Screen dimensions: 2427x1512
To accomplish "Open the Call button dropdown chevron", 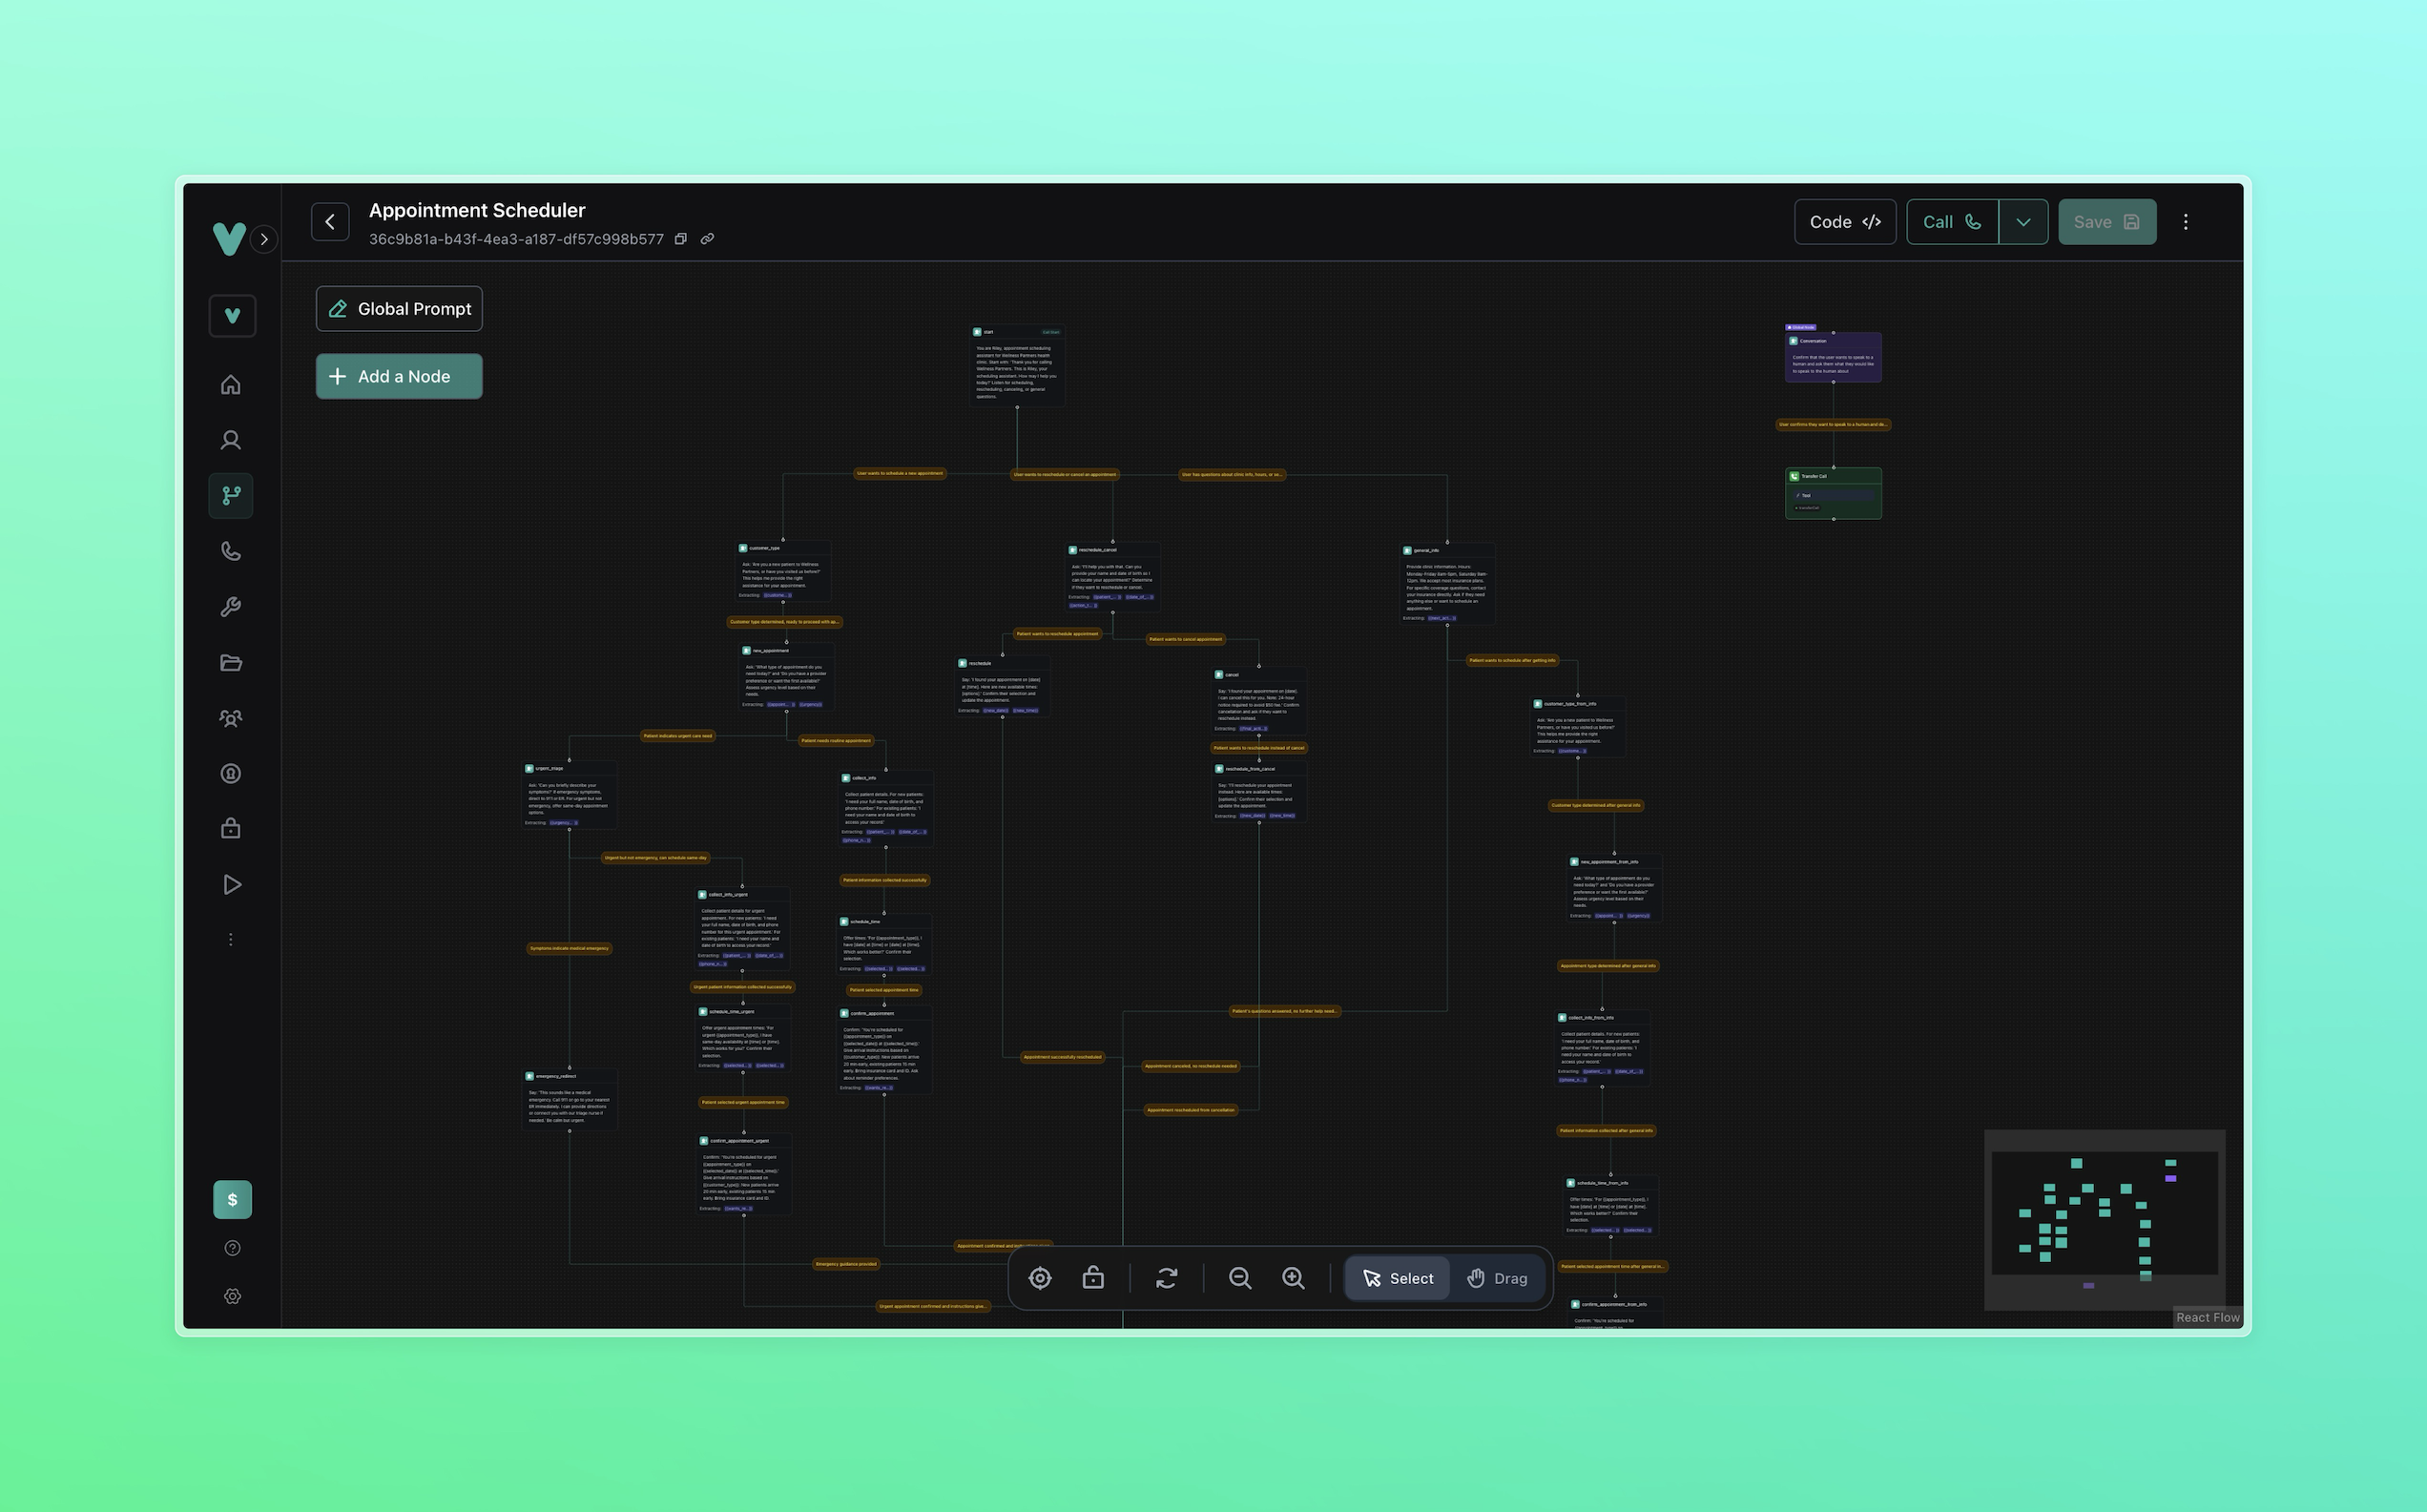I will [2023, 221].
